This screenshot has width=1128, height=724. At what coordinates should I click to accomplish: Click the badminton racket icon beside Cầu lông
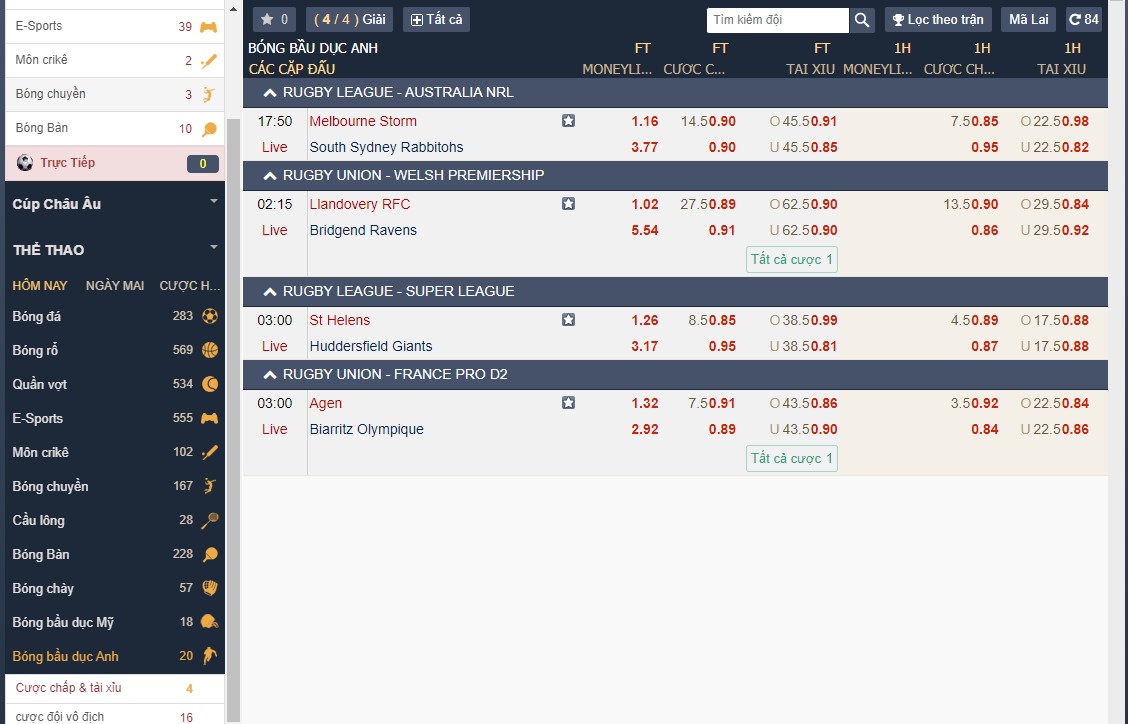(x=210, y=520)
